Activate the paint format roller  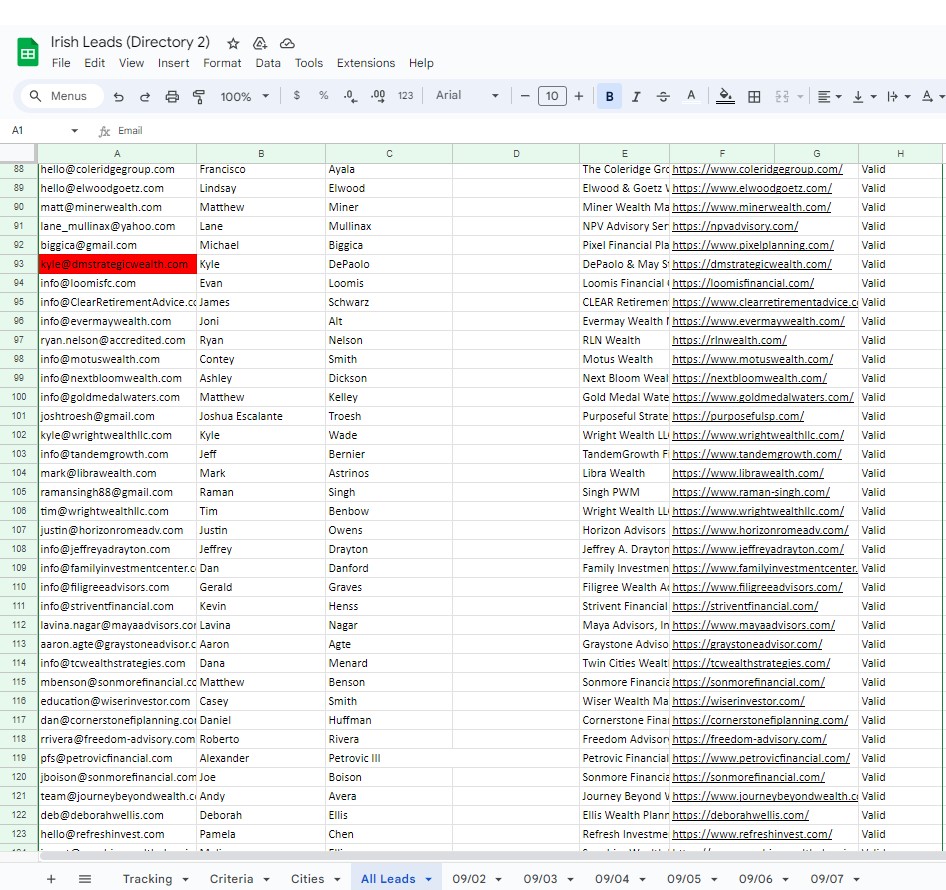(198, 97)
